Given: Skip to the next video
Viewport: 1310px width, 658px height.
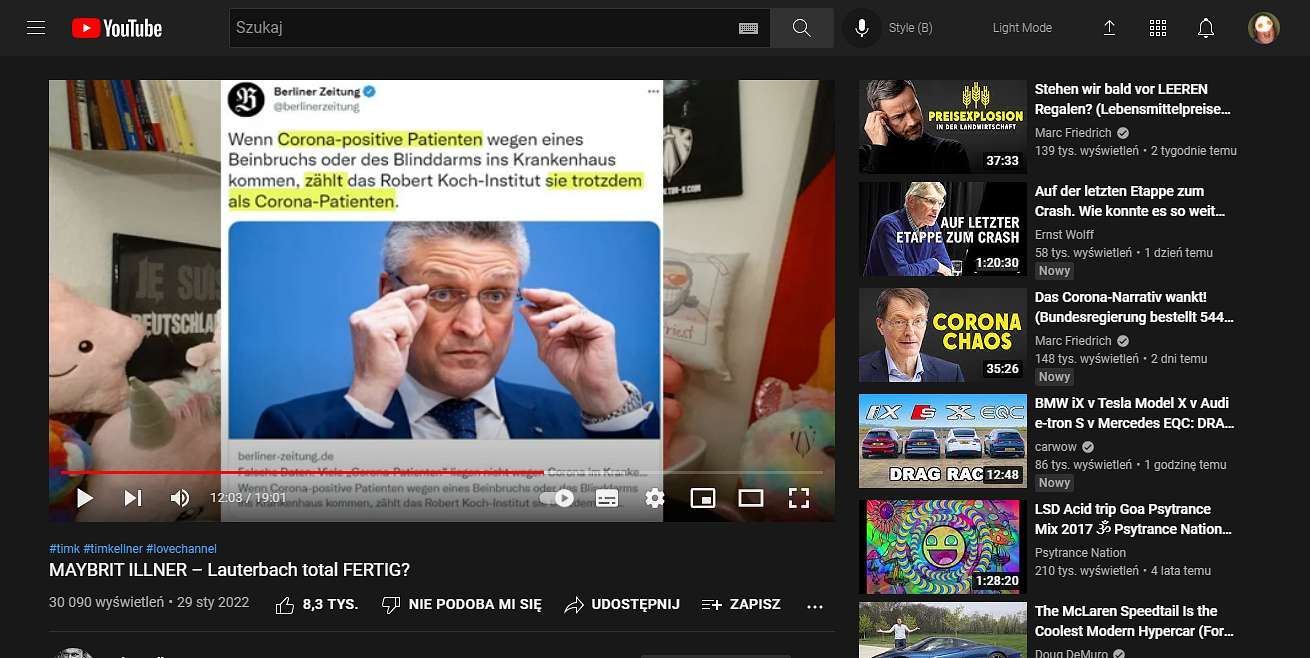Looking at the screenshot, I should 133,498.
